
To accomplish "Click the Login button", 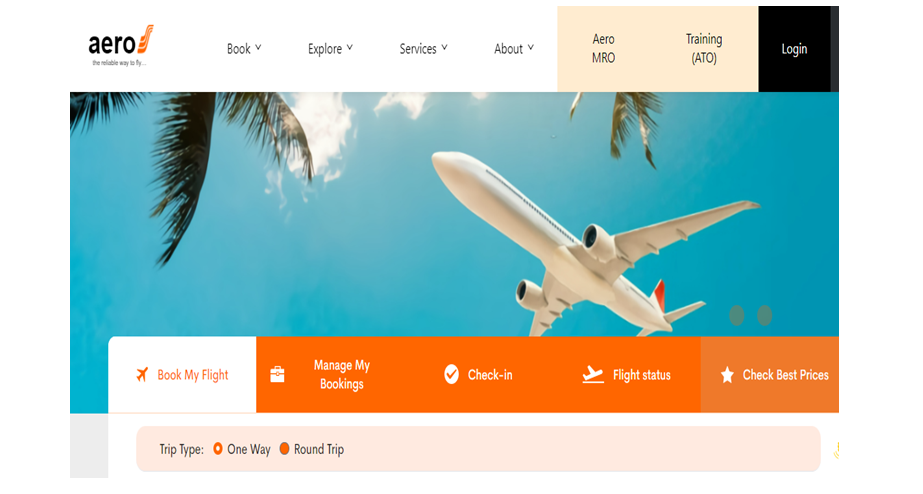I will coord(794,49).
